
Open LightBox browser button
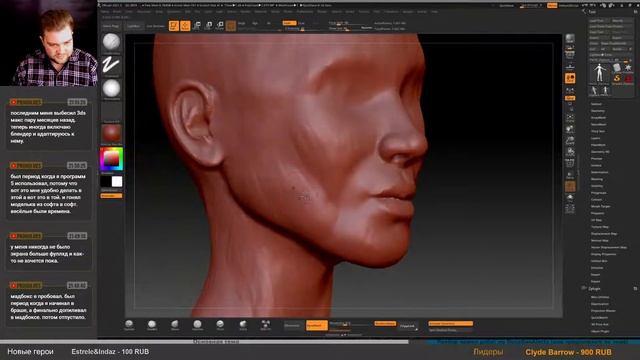(x=133, y=26)
